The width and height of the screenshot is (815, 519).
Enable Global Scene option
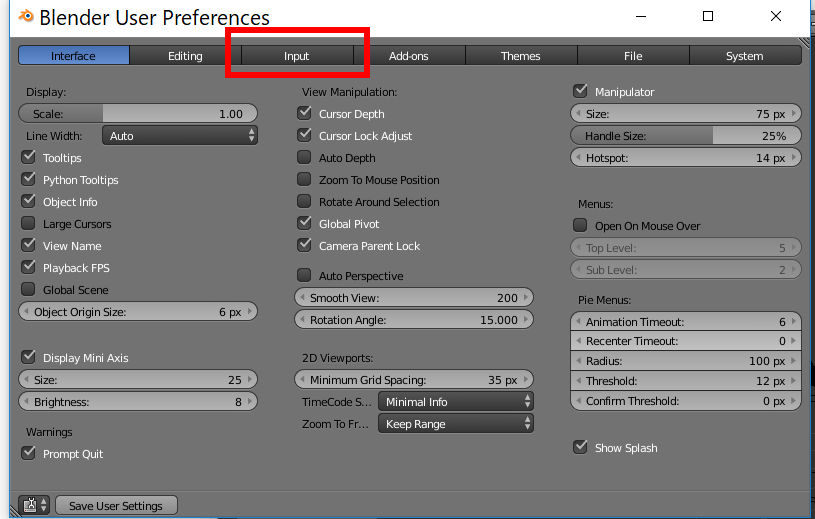(x=28, y=289)
